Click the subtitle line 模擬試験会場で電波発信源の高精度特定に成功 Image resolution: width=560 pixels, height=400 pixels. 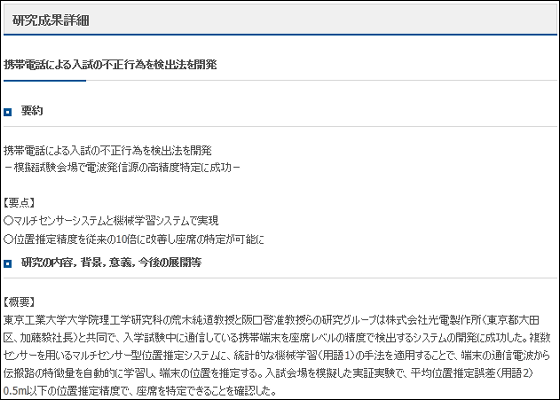[x=122, y=168]
